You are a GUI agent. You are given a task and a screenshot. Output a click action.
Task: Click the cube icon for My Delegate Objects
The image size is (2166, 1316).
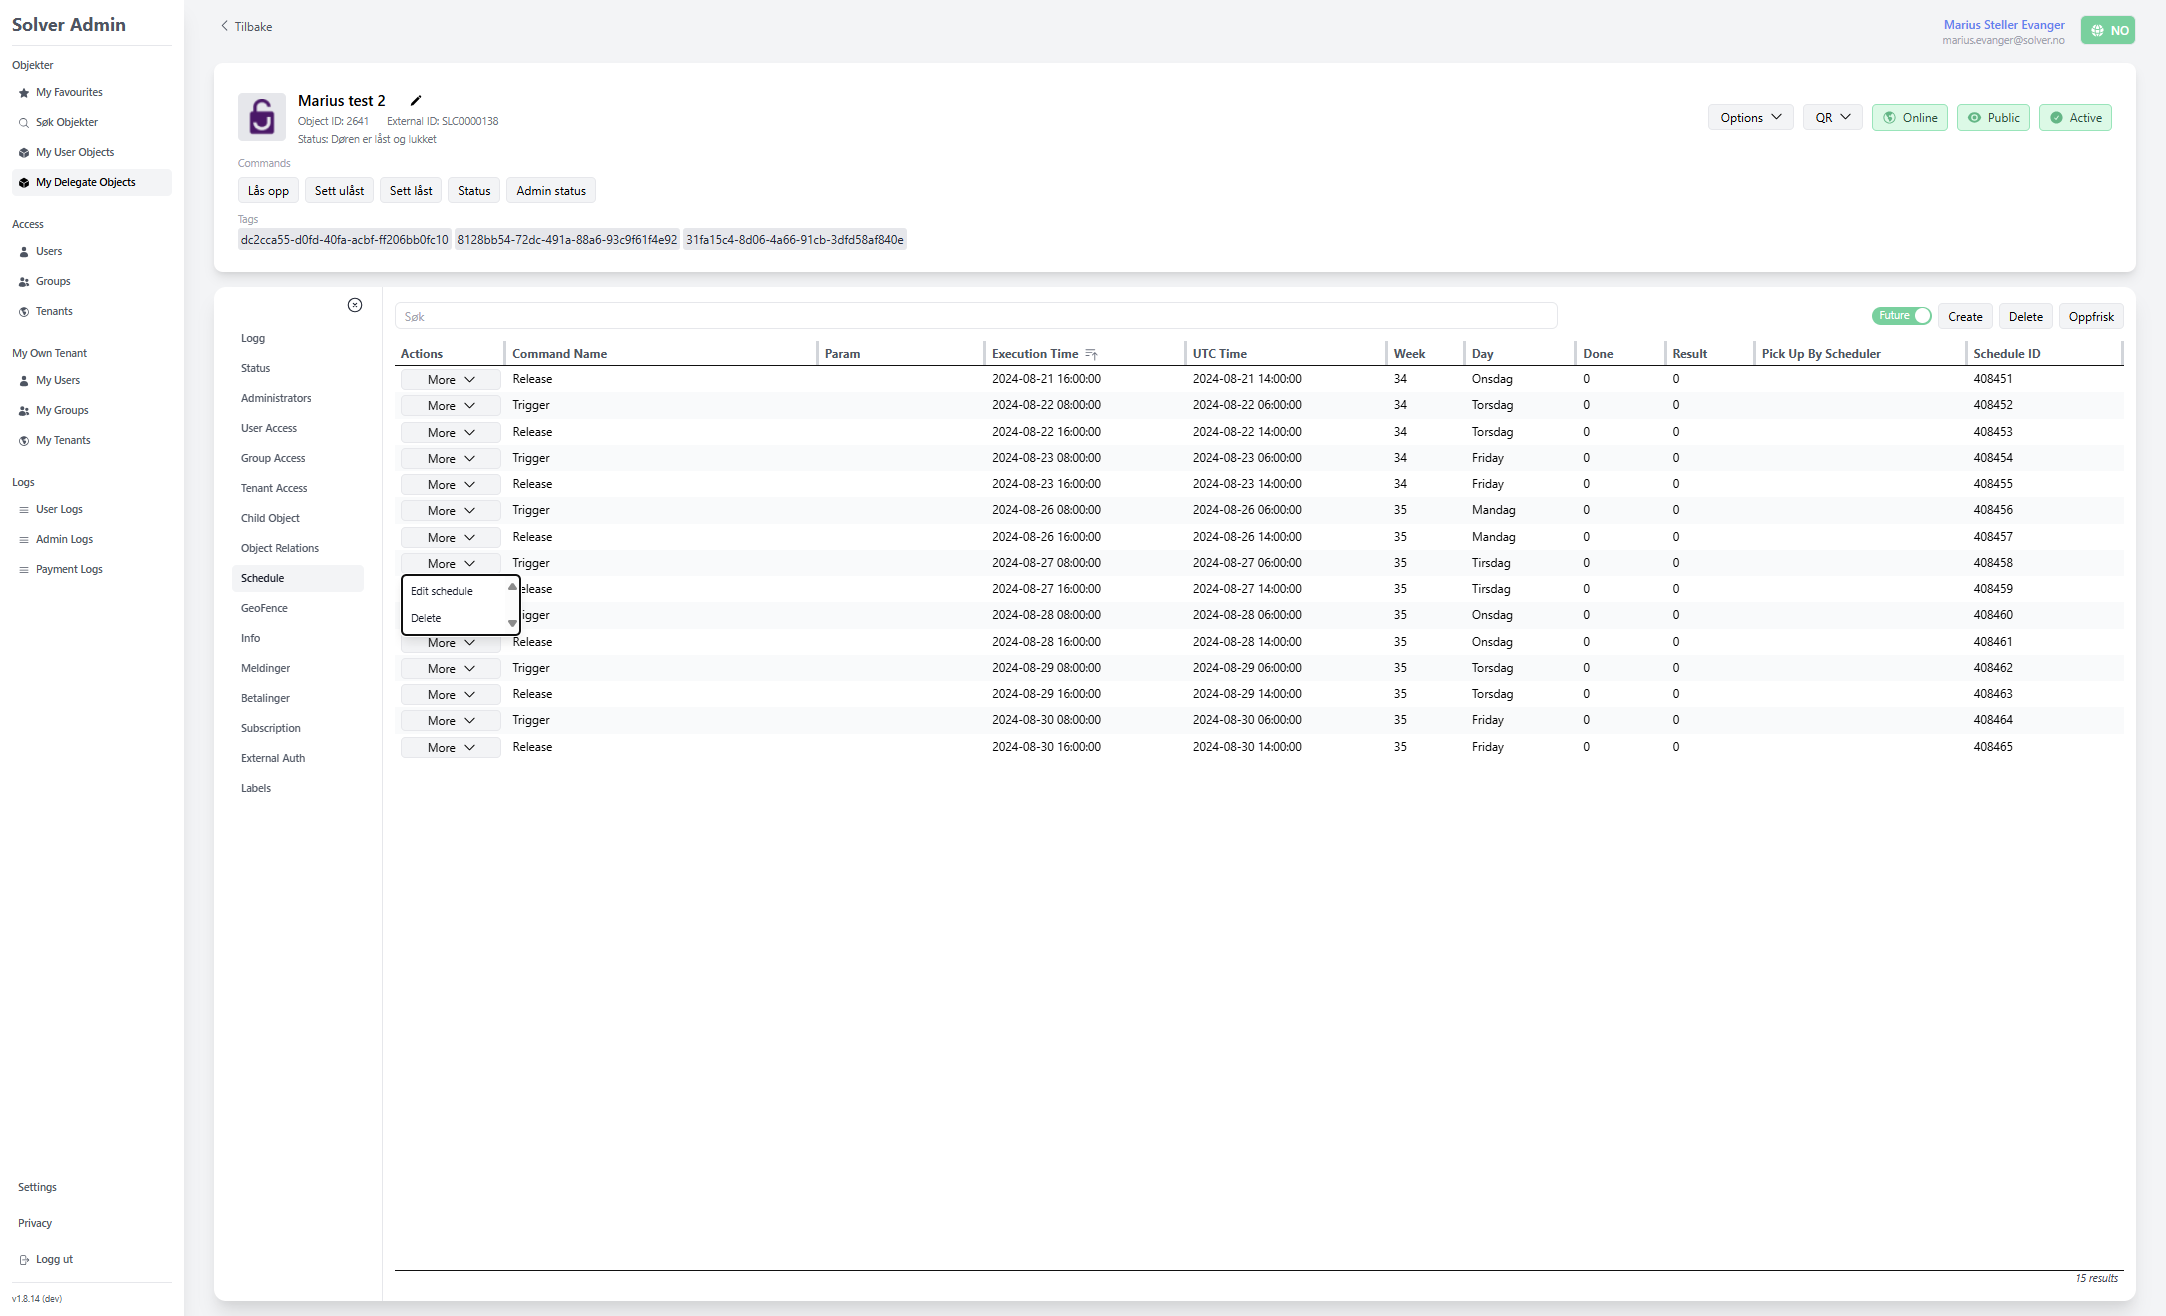tap(24, 183)
